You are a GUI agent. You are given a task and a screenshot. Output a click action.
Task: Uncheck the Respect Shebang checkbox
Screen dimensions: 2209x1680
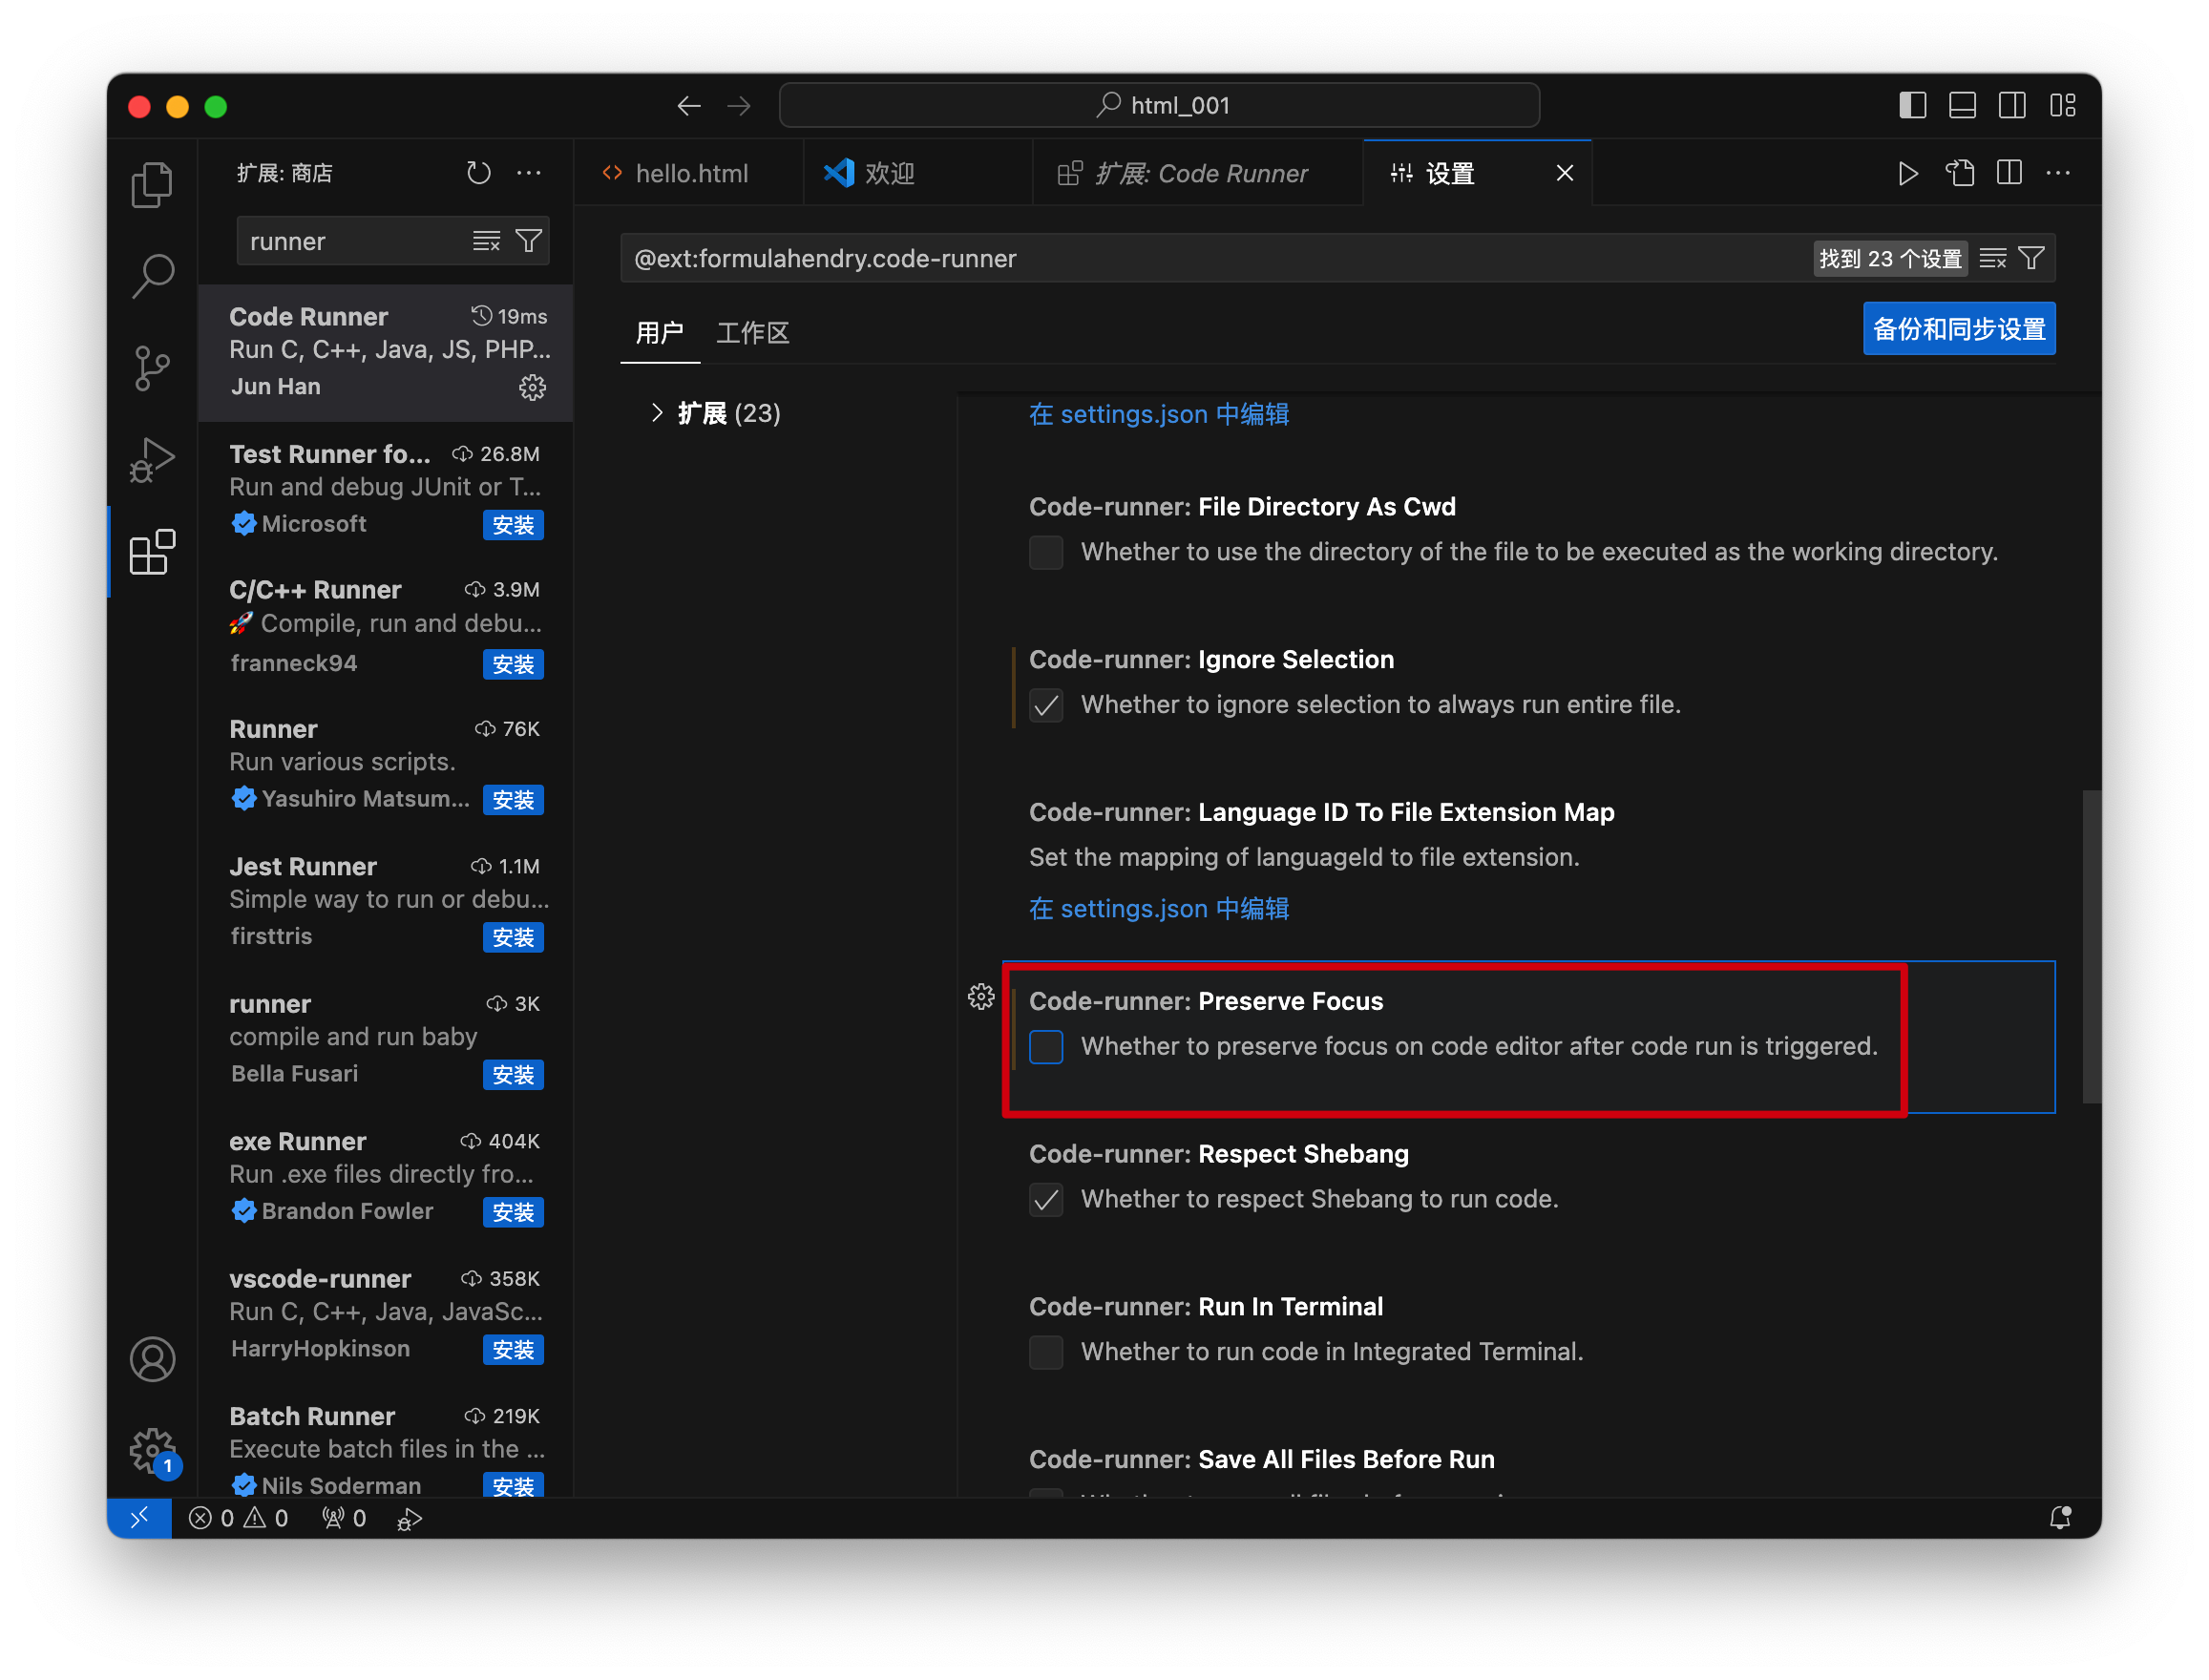click(1046, 1199)
